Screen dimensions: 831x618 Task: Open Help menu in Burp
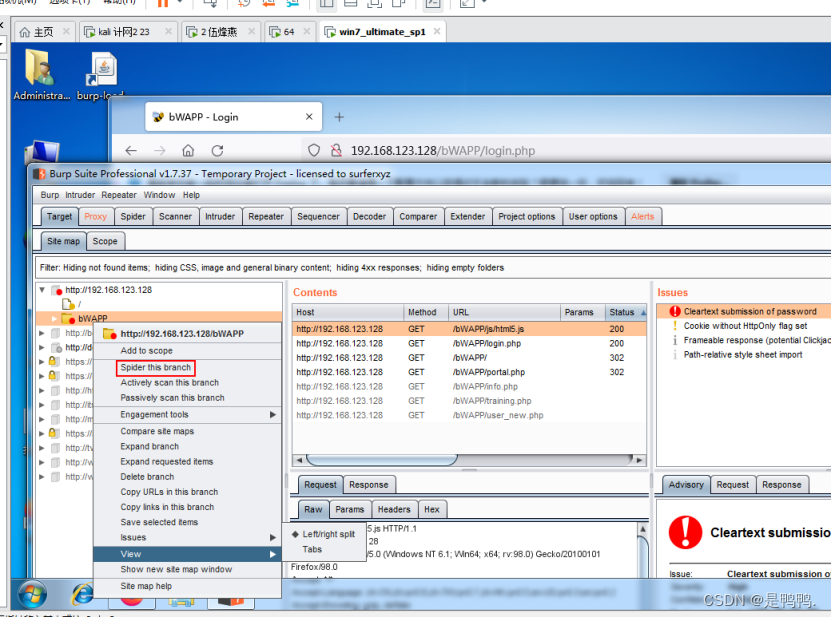pos(191,195)
